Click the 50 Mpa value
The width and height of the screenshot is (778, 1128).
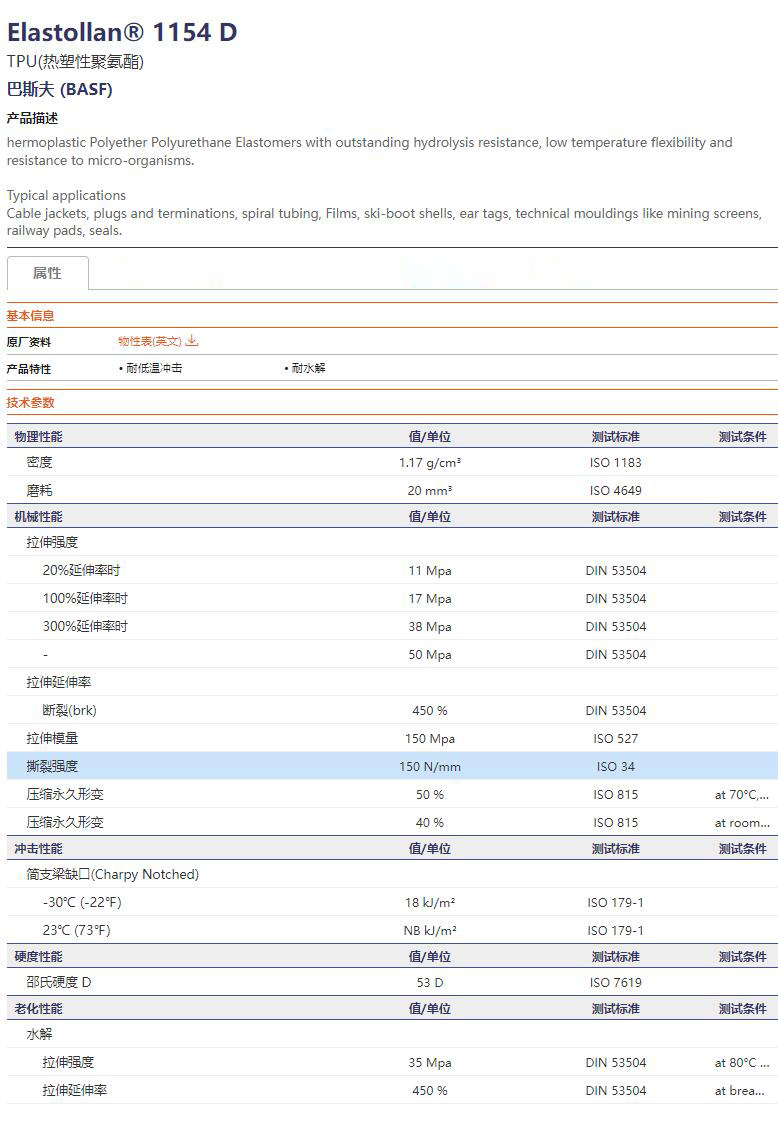click(x=430, y=655)
